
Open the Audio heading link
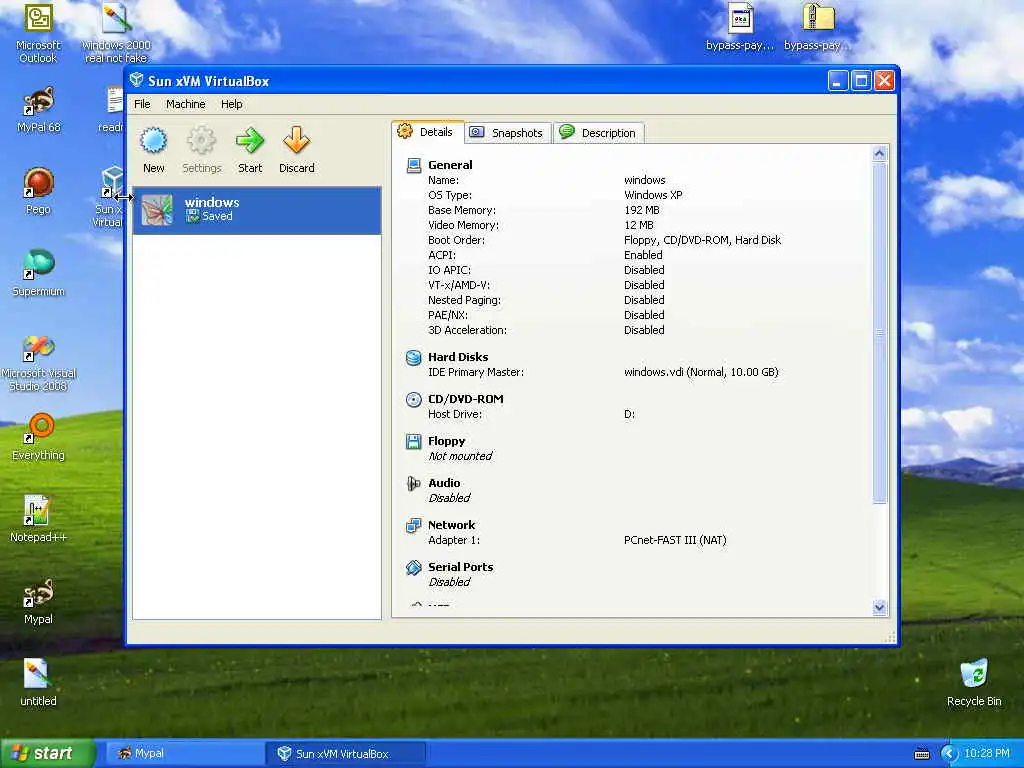point(444,483)
